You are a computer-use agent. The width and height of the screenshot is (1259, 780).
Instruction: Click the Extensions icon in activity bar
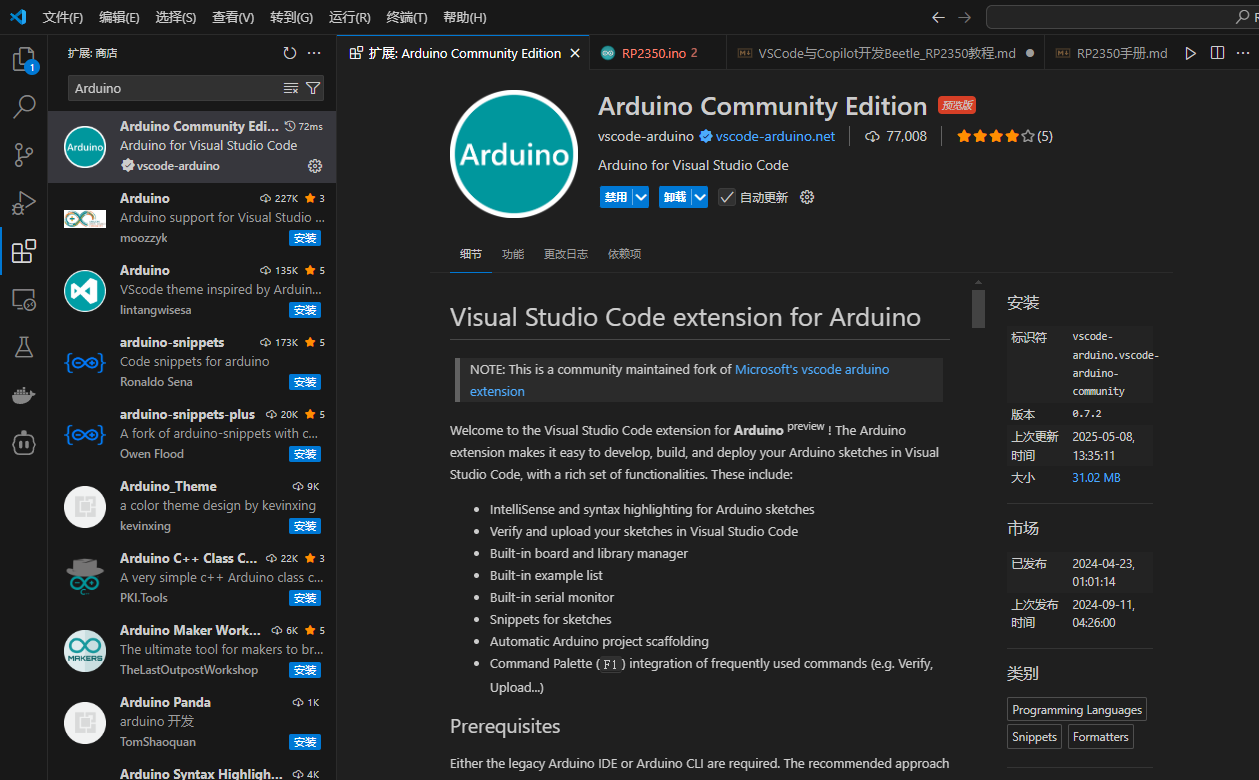pos(24,251)
